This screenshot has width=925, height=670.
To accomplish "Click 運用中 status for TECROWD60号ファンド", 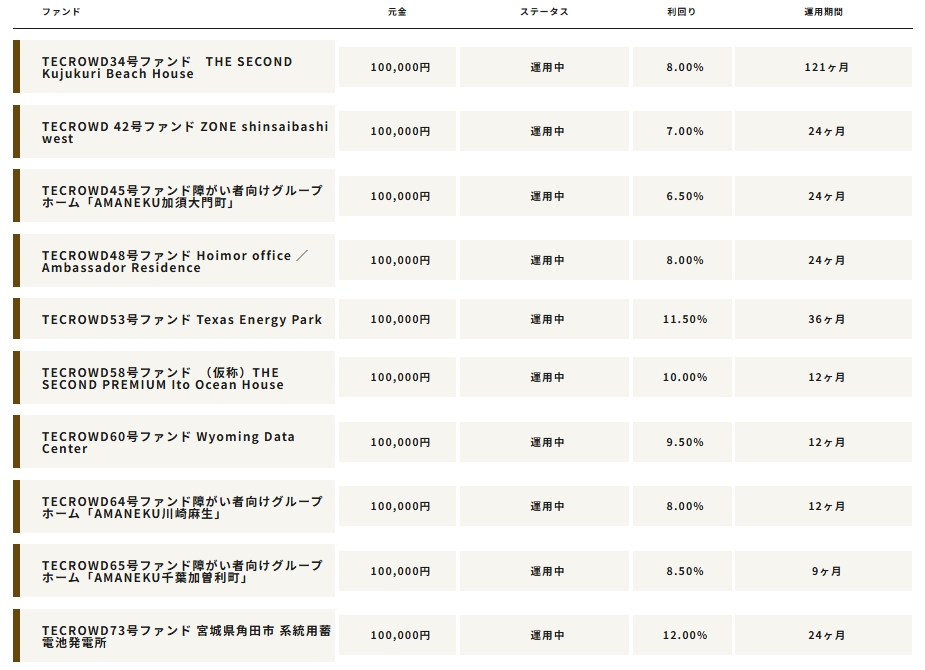I will (544, 442).
